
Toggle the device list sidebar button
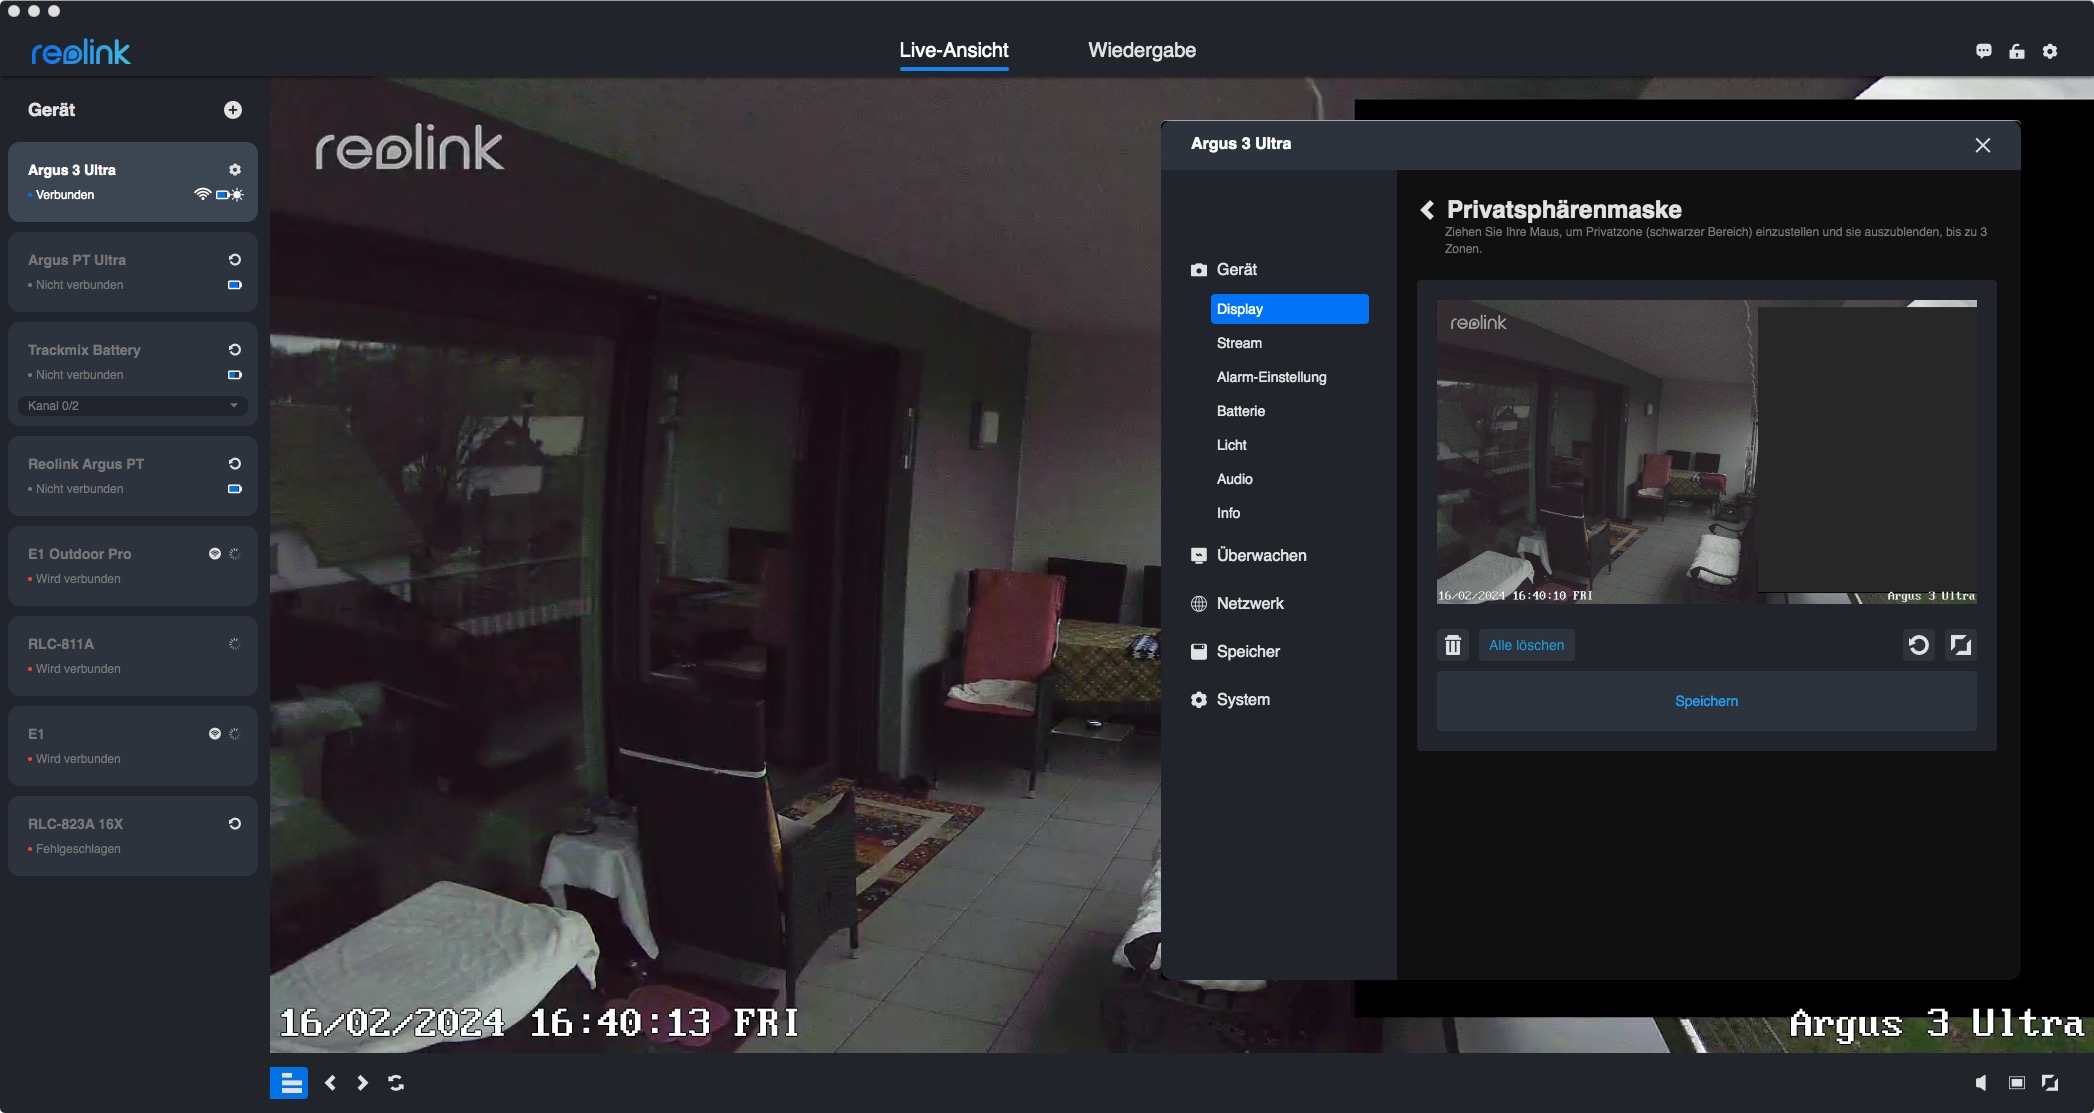coord(290,1083)
